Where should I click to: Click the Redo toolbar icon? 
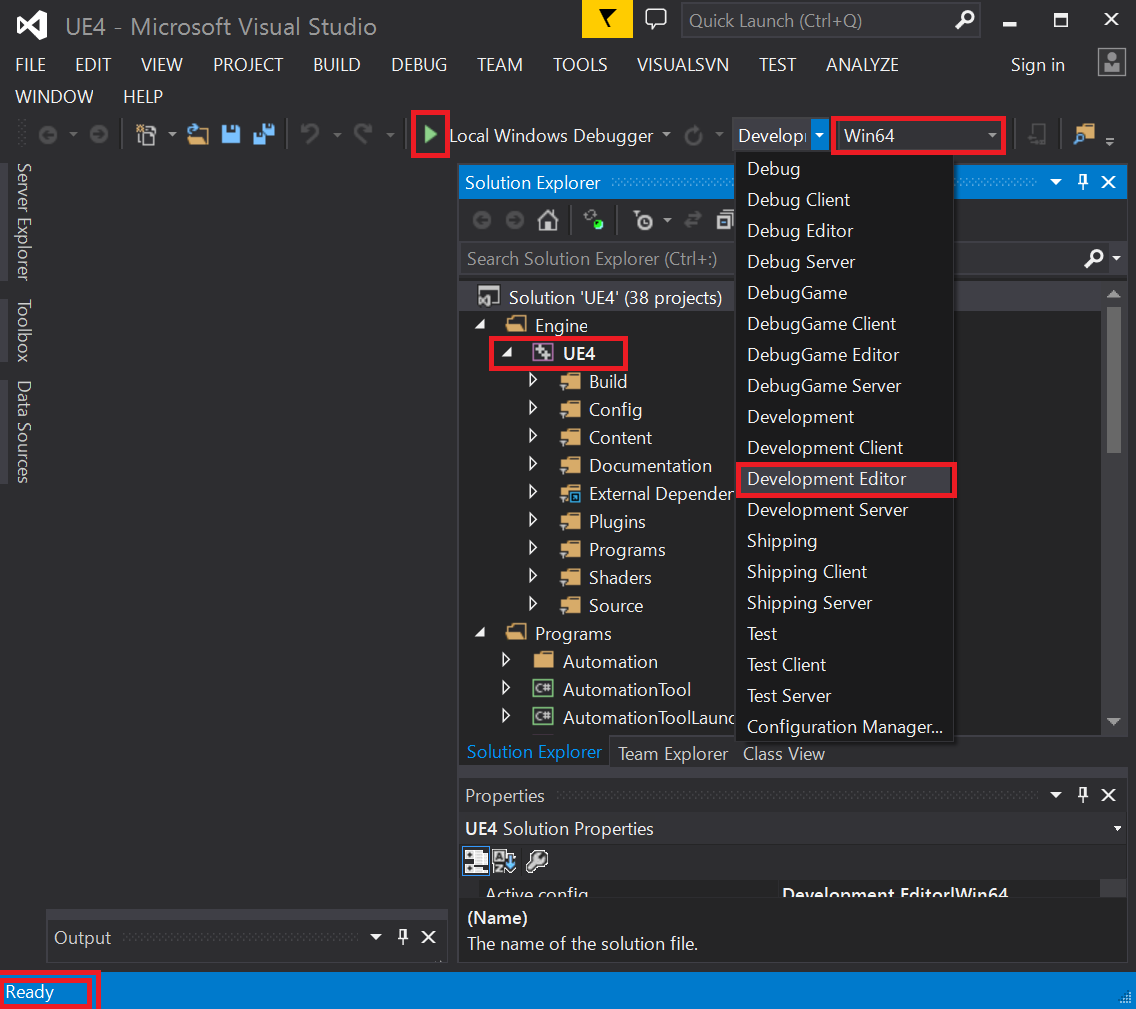click(363, 135)
